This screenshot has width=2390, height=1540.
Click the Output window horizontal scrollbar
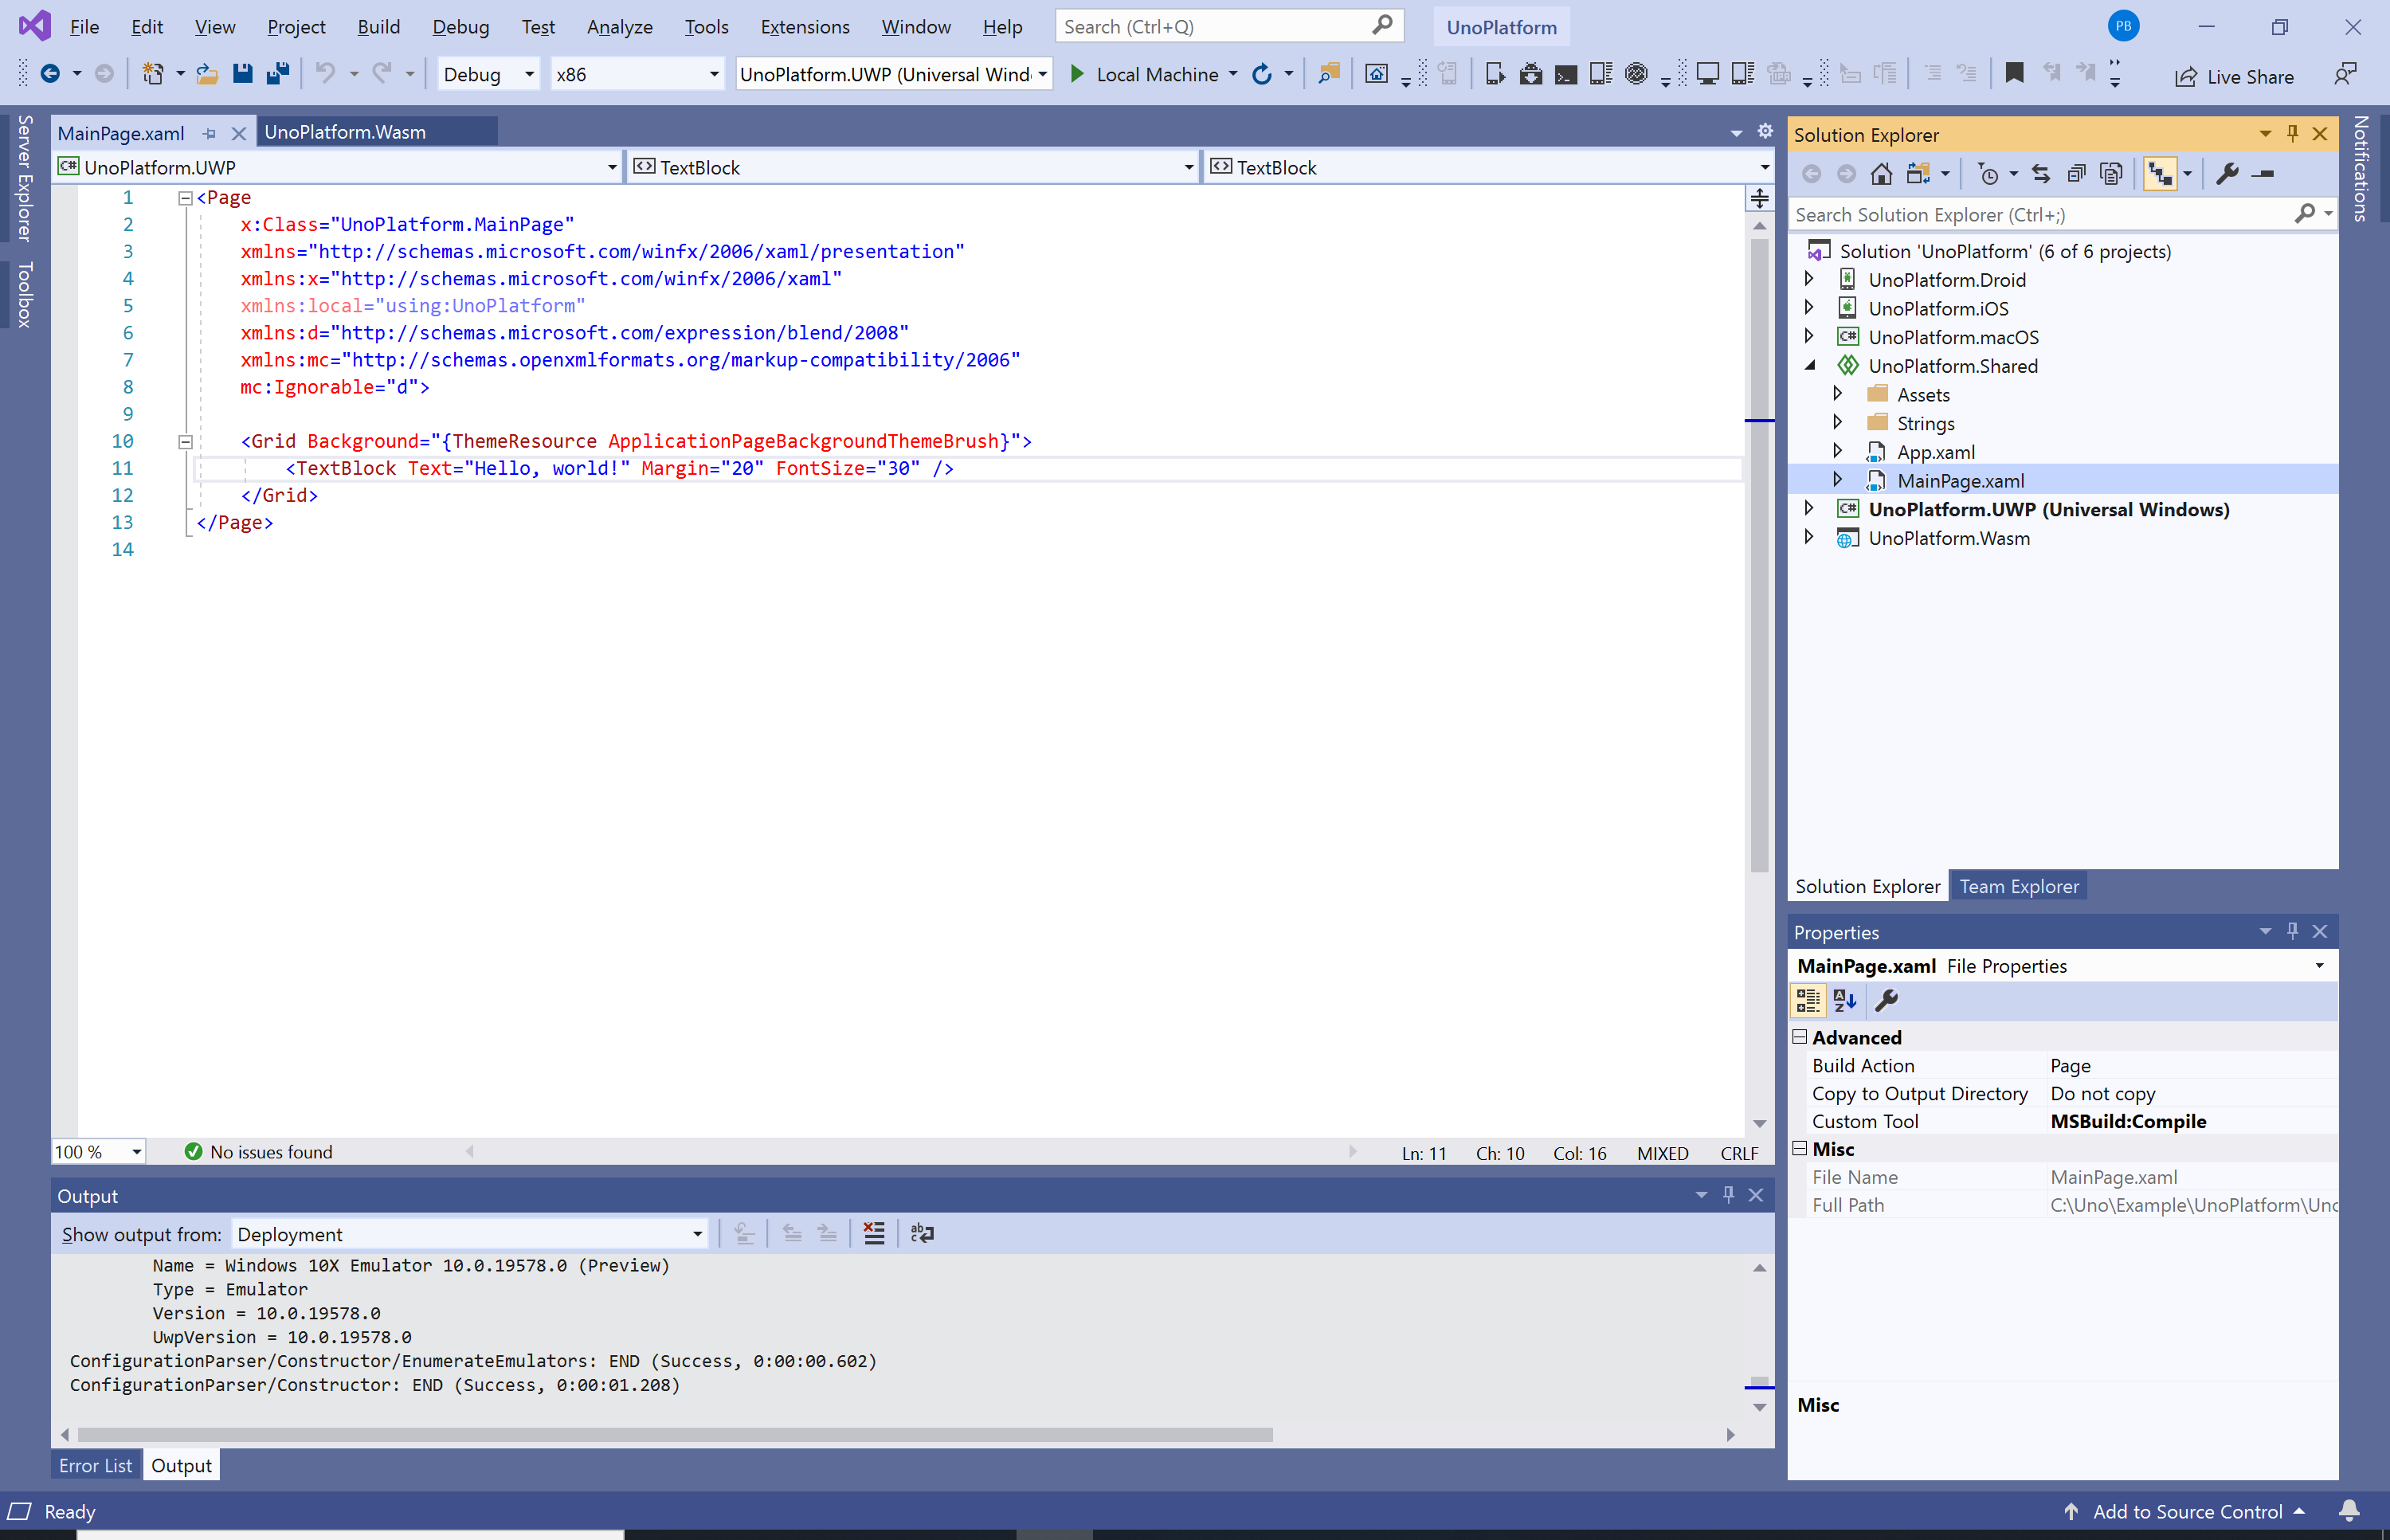click(x=675, y=1434)
